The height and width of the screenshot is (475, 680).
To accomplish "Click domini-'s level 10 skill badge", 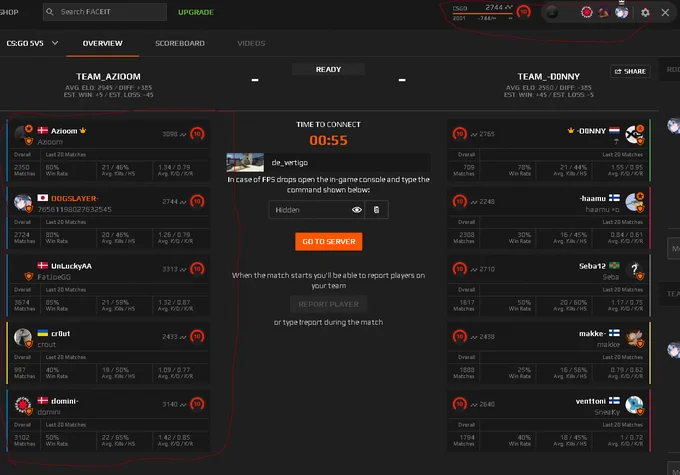I will (197, 404).
